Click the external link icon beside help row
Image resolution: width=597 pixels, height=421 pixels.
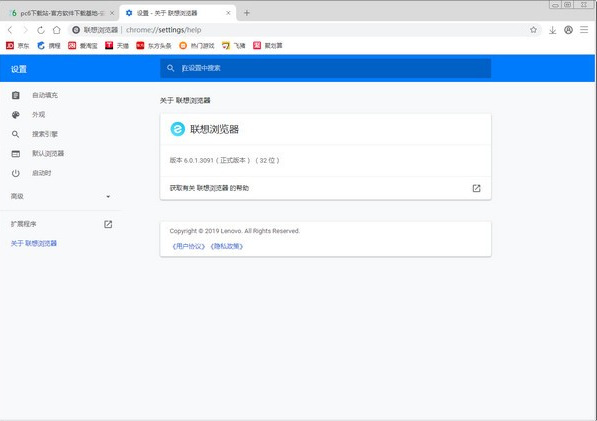(x=476, y=188)
